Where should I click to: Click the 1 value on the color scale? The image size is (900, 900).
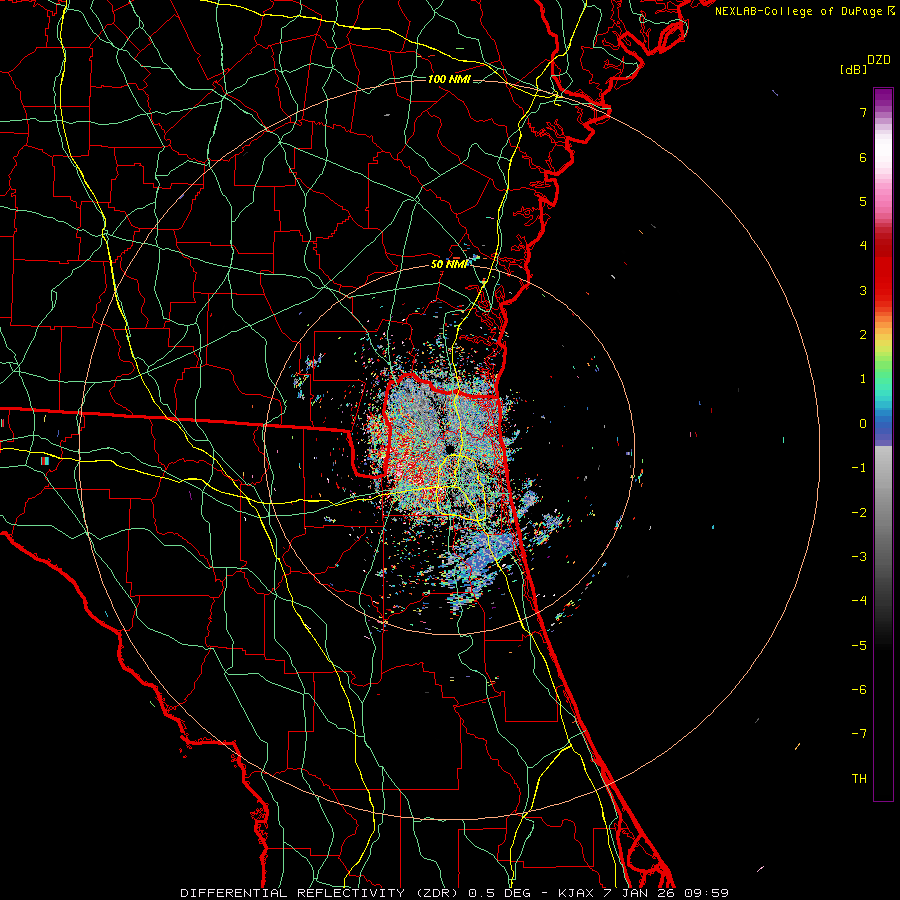tap(863, 379)
